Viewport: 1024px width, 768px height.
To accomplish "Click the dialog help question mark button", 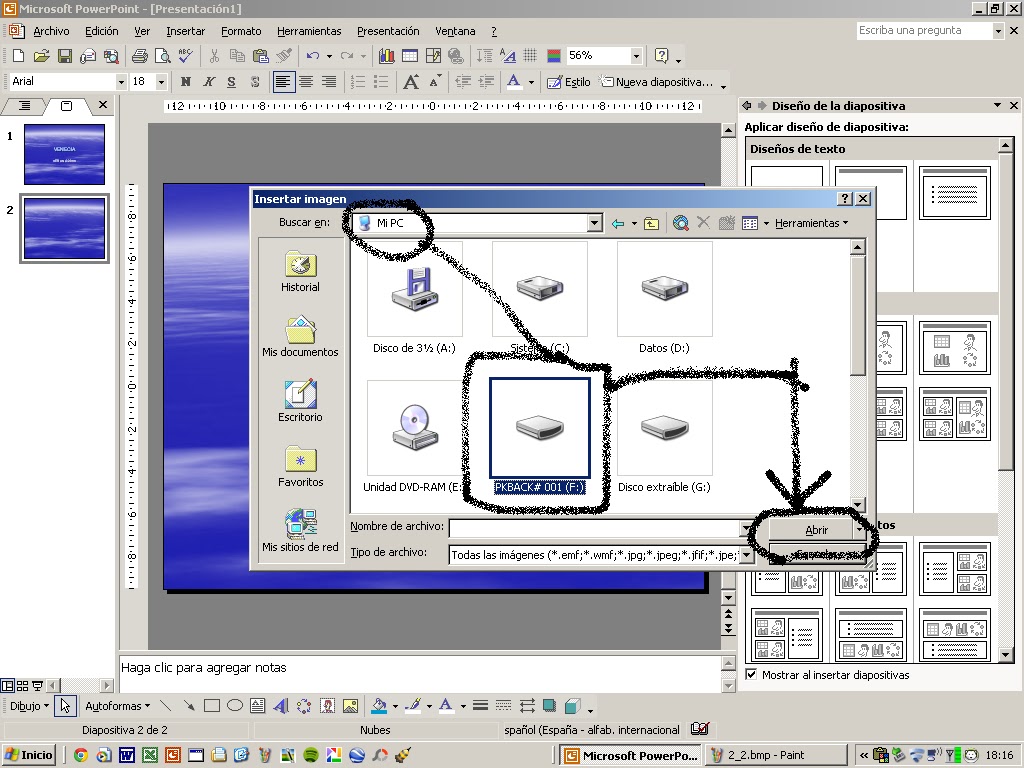I will [x=845, y=199].
